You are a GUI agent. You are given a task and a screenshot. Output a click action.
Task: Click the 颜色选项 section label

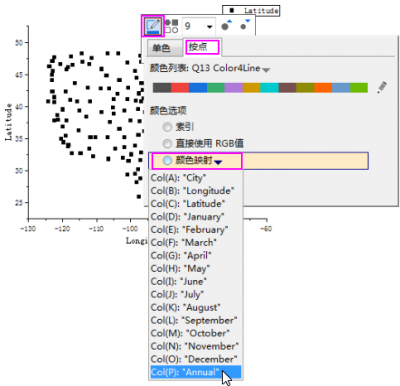168,111
